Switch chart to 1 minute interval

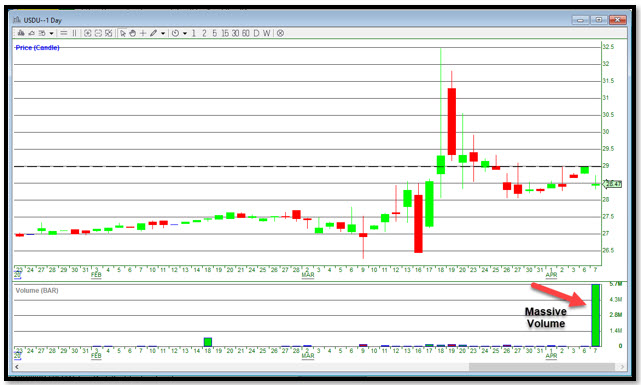194,34
